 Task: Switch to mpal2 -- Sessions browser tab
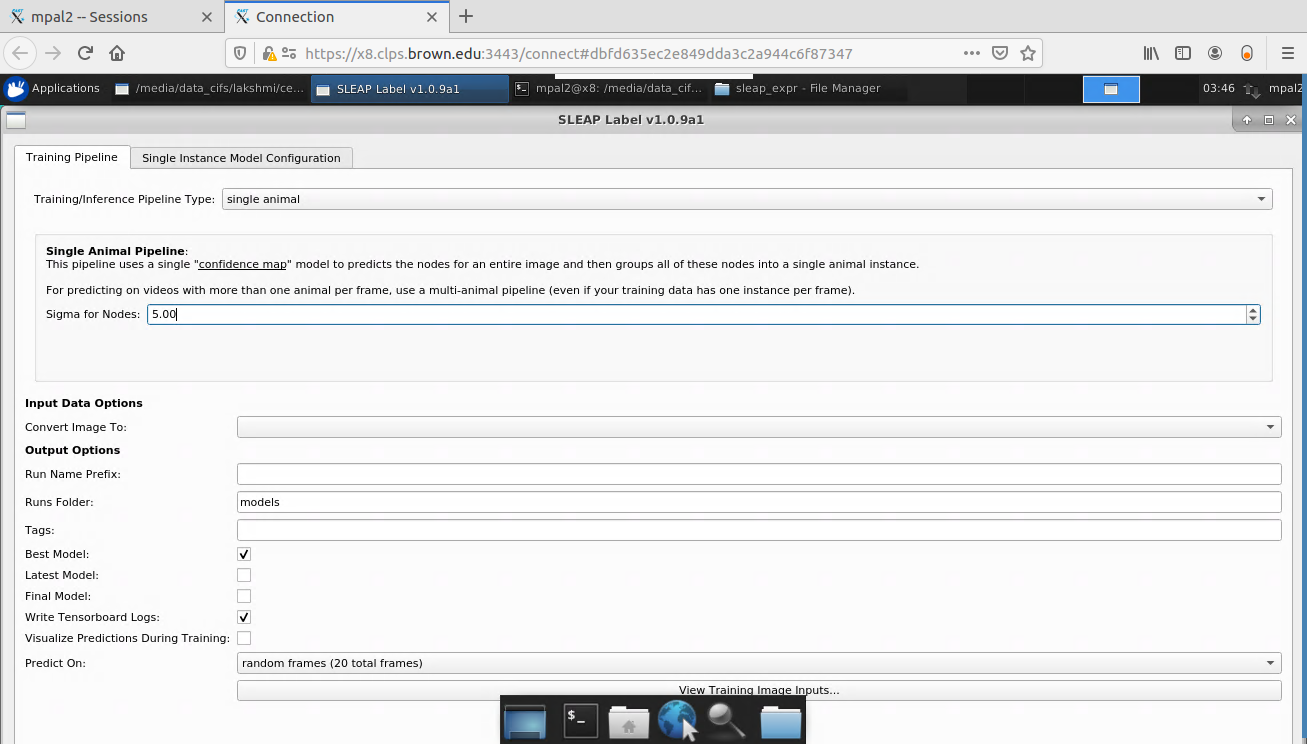tap(111, 17)
